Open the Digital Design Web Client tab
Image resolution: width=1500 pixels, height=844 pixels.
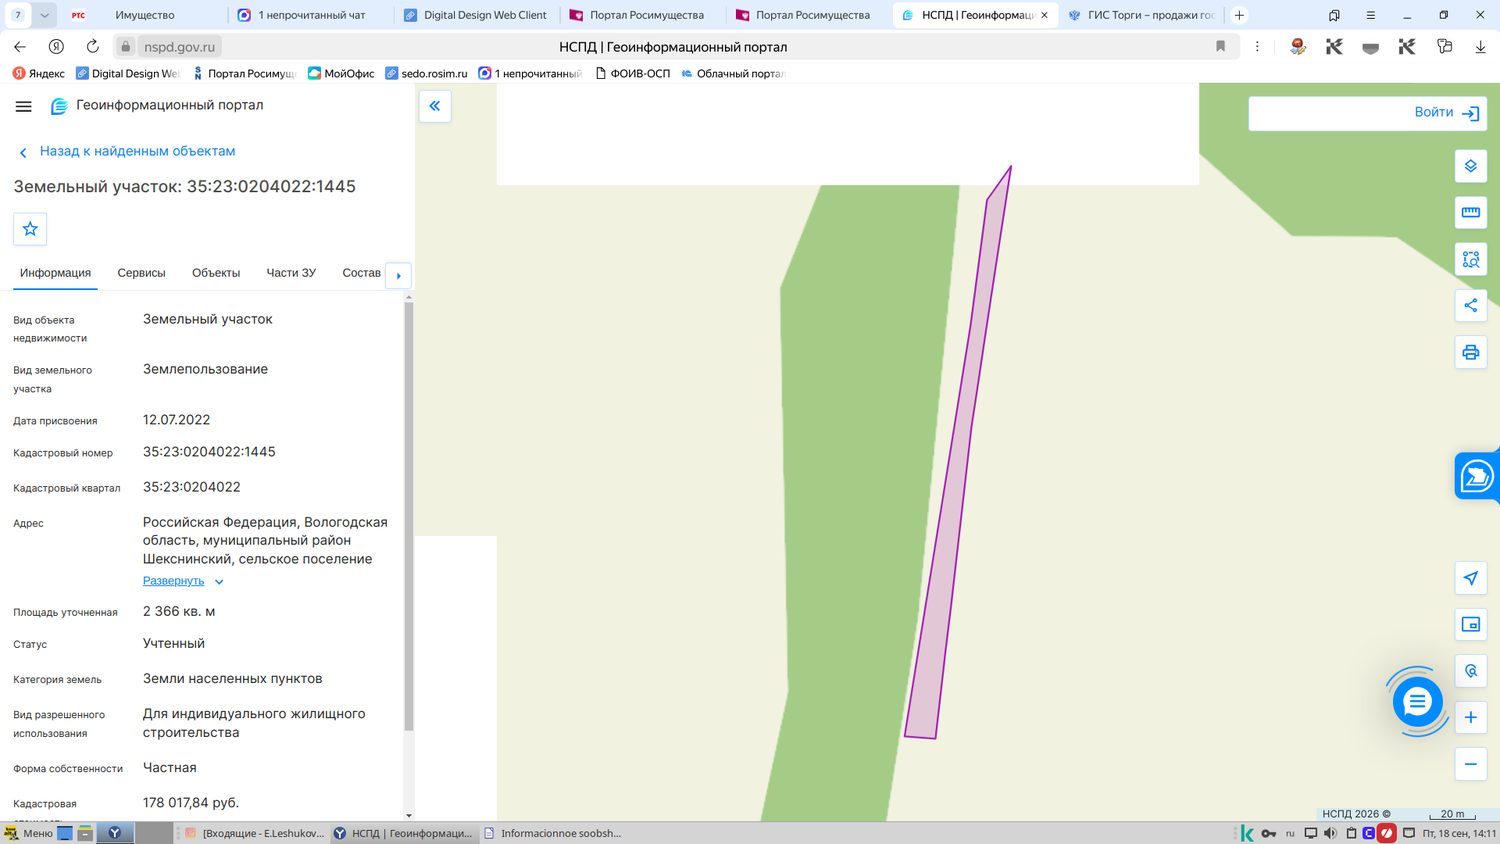click(475, 15)
